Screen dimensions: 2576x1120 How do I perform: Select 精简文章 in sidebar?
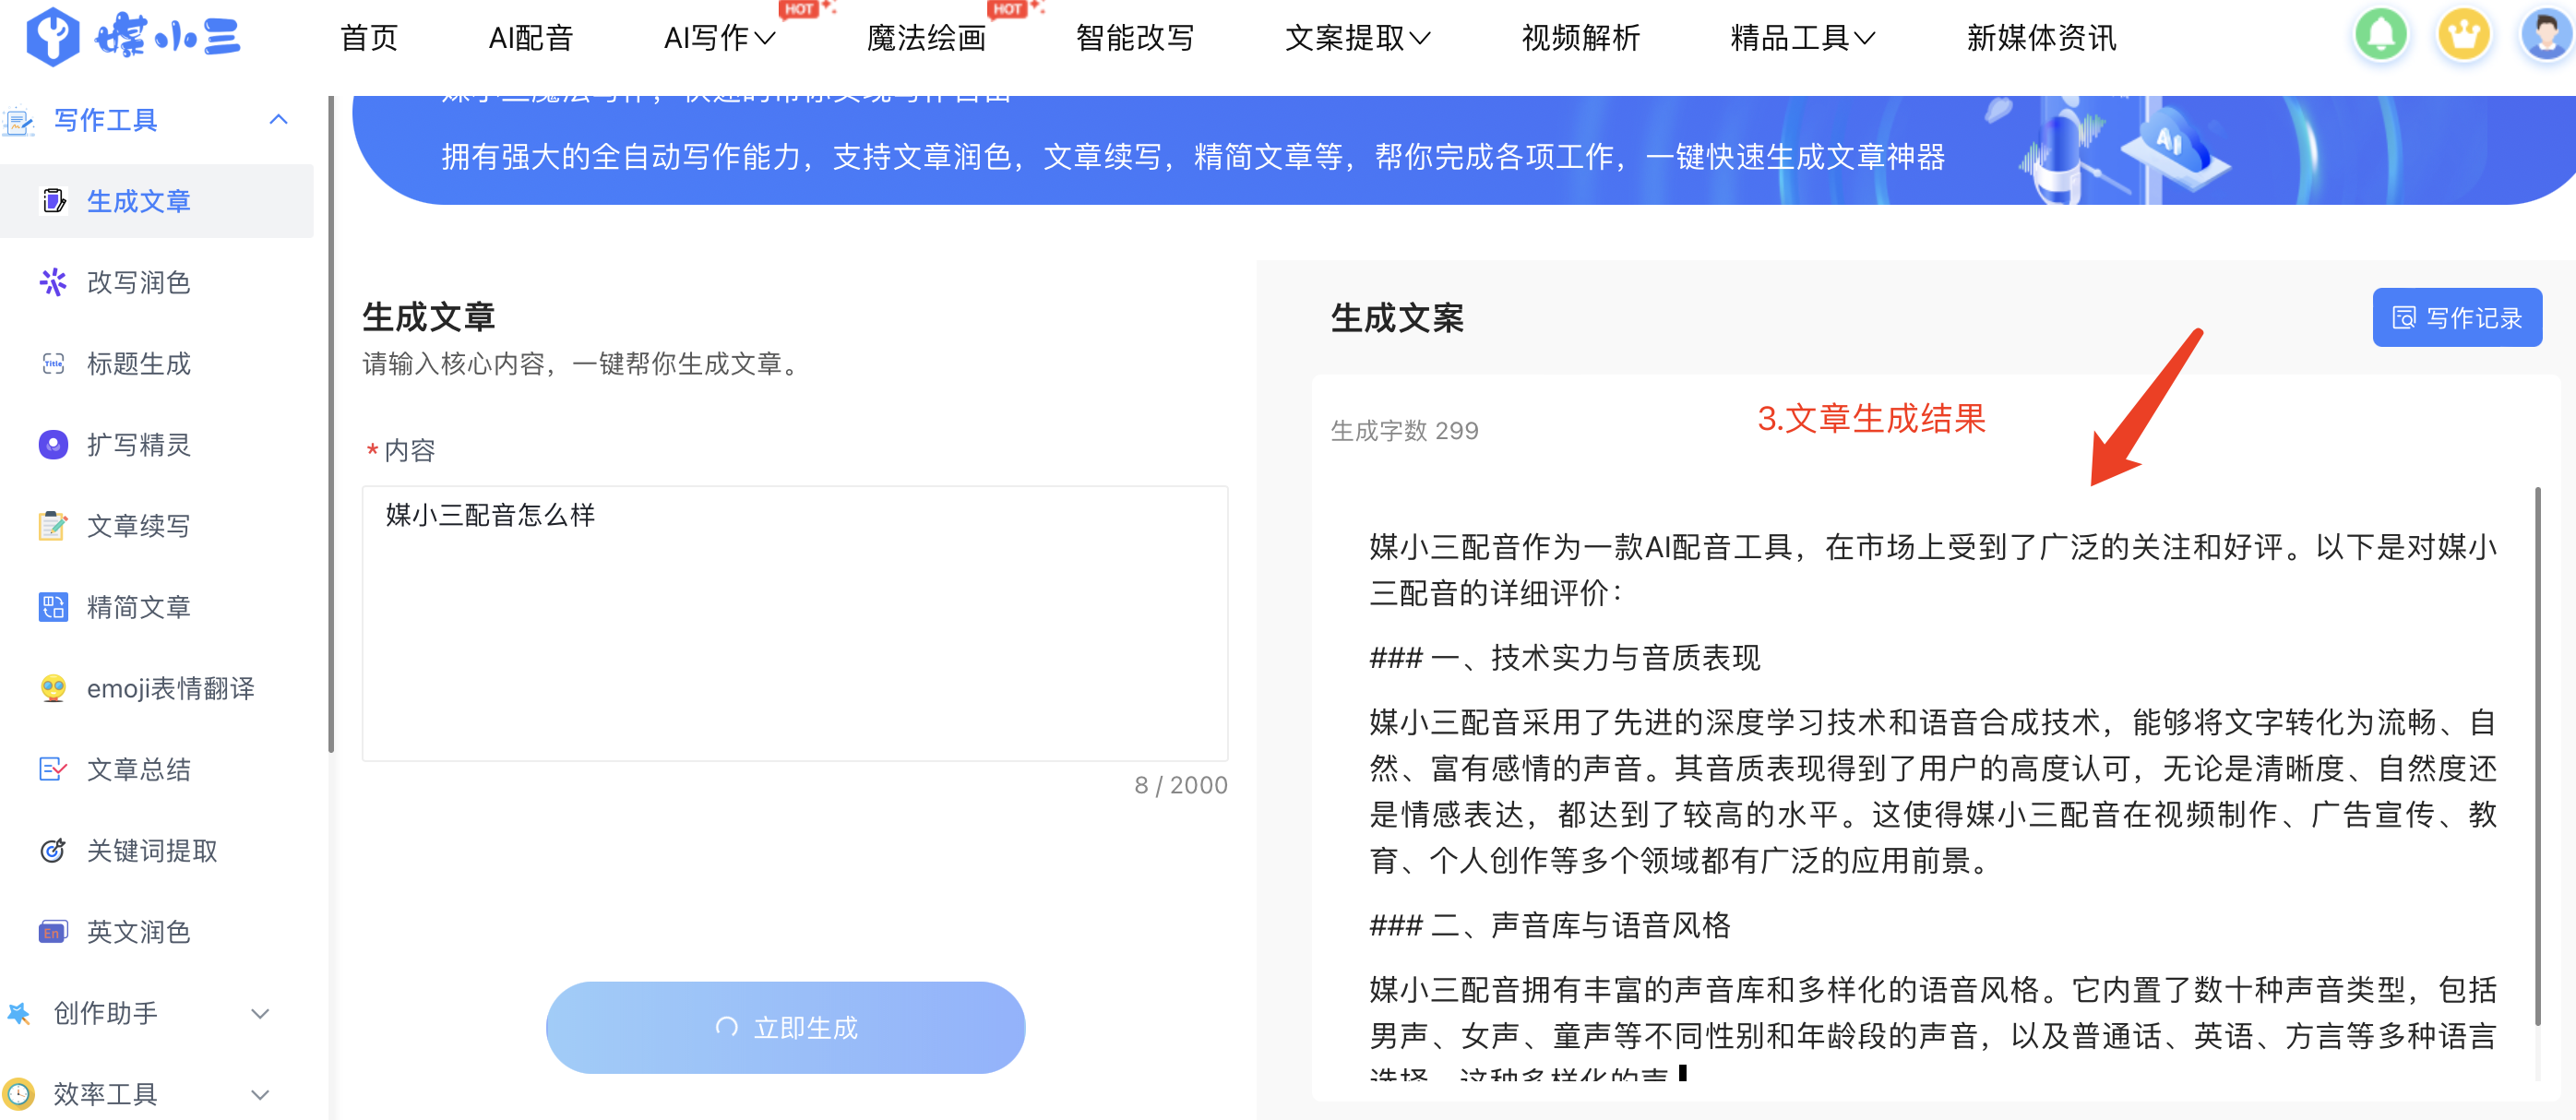157,606
